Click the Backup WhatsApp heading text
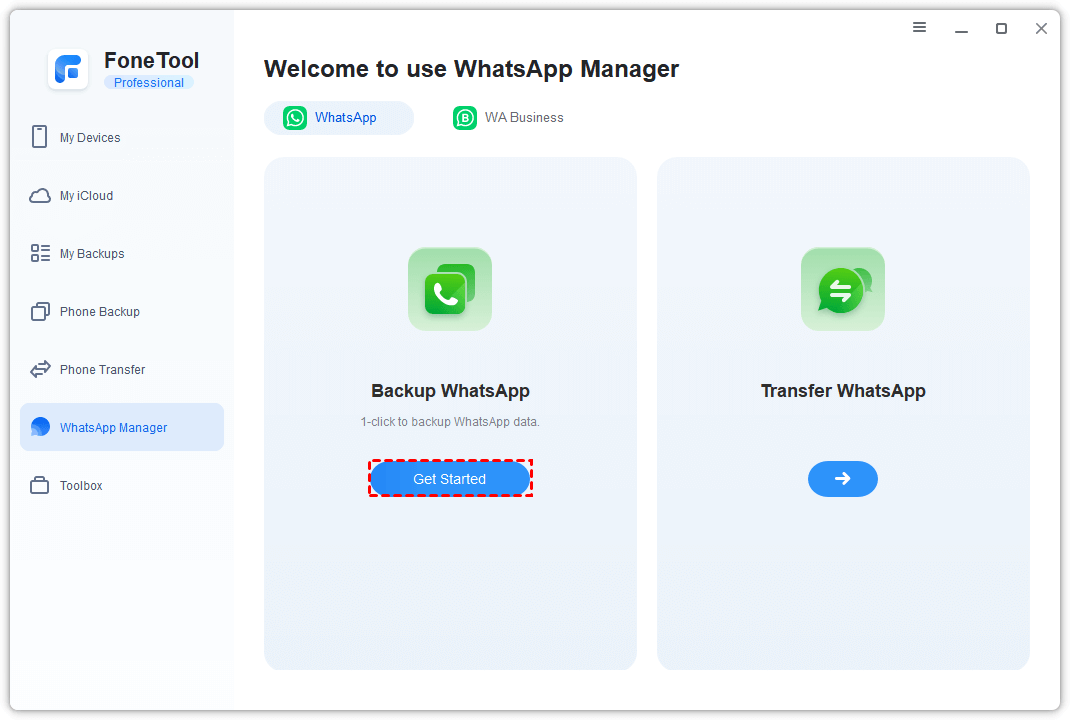This screenshot has height=720, width=1070. pos(450,391)
